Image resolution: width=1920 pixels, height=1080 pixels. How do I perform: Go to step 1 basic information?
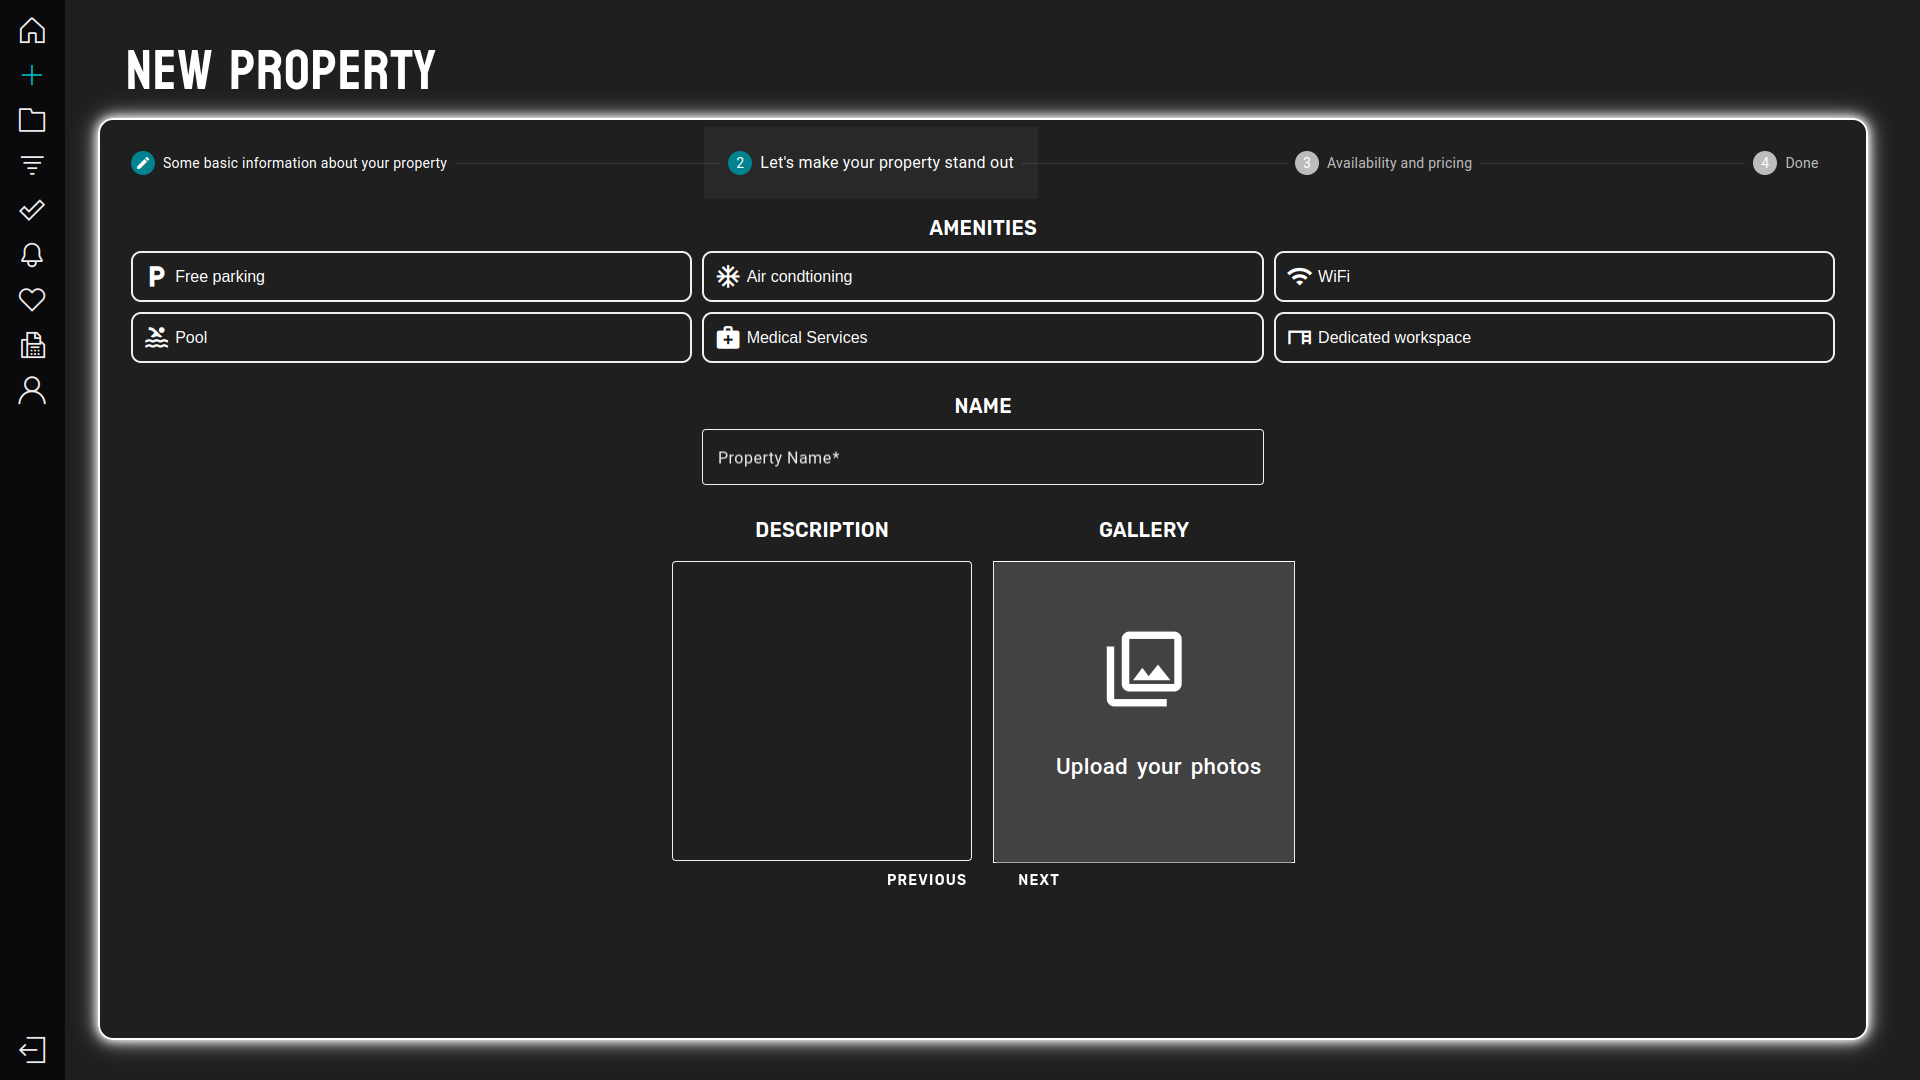[289, 163]
